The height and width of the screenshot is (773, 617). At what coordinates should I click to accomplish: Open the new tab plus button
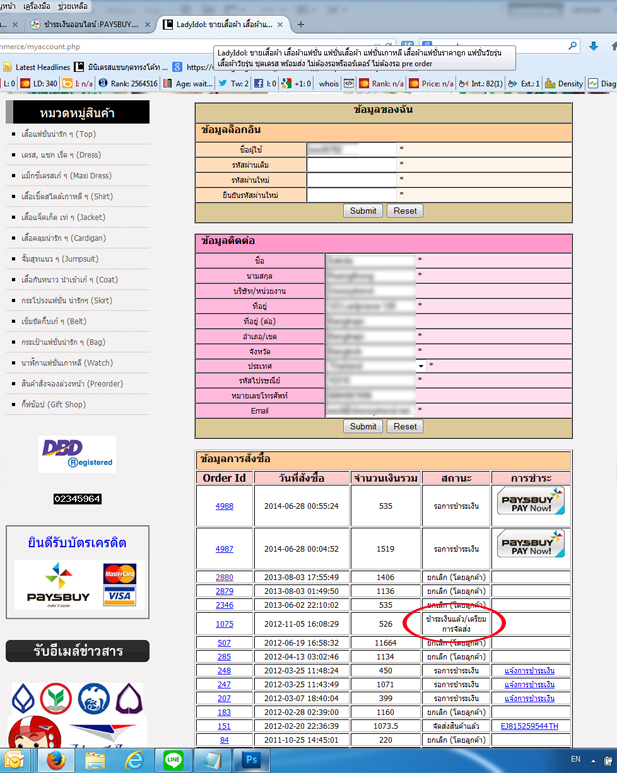301,24
